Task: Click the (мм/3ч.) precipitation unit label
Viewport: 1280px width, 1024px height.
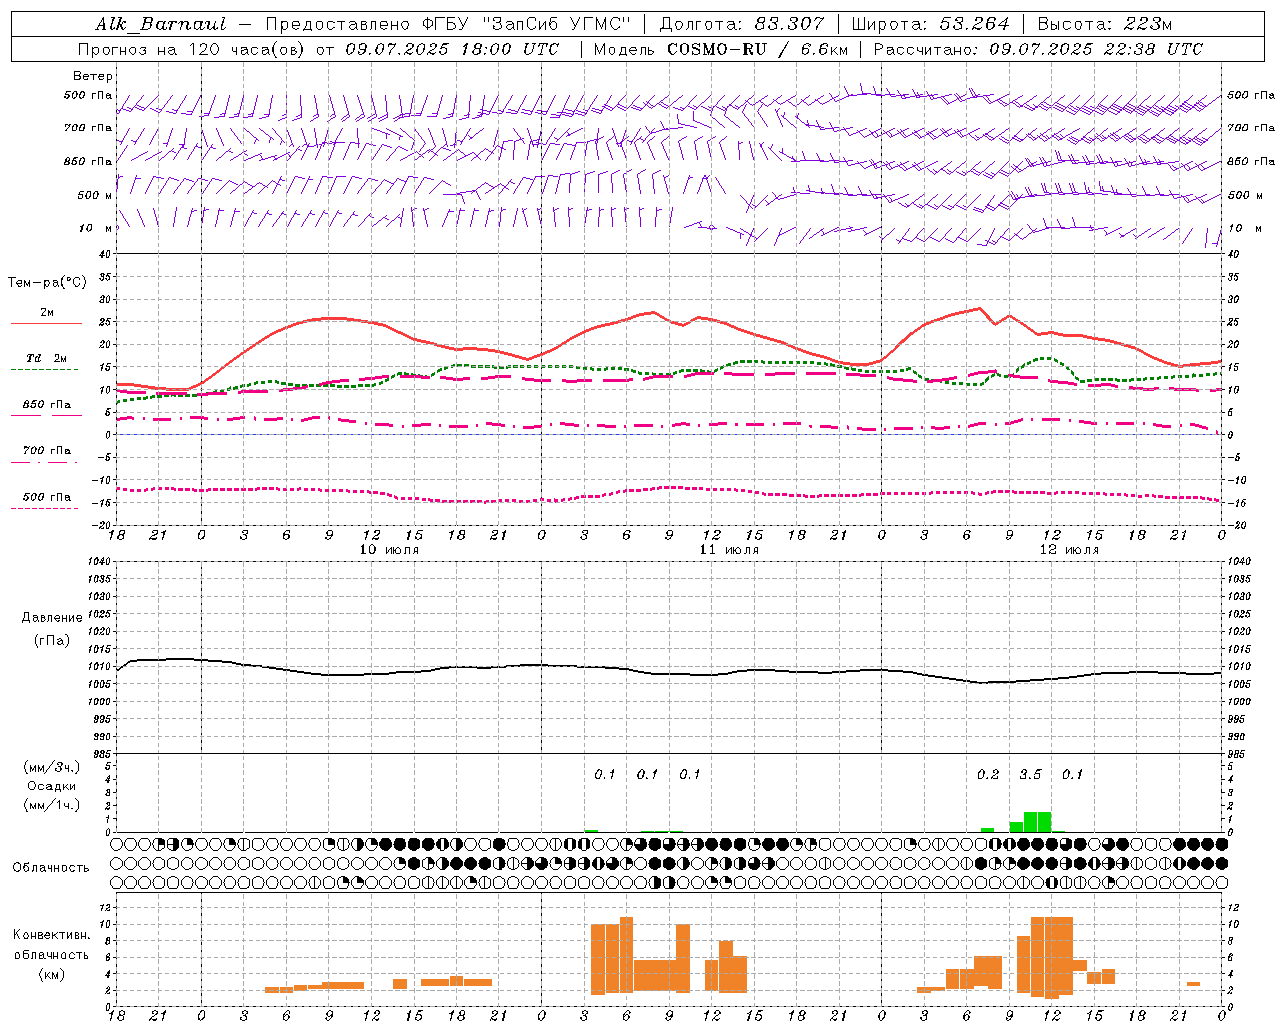Action: pos(51,768)
